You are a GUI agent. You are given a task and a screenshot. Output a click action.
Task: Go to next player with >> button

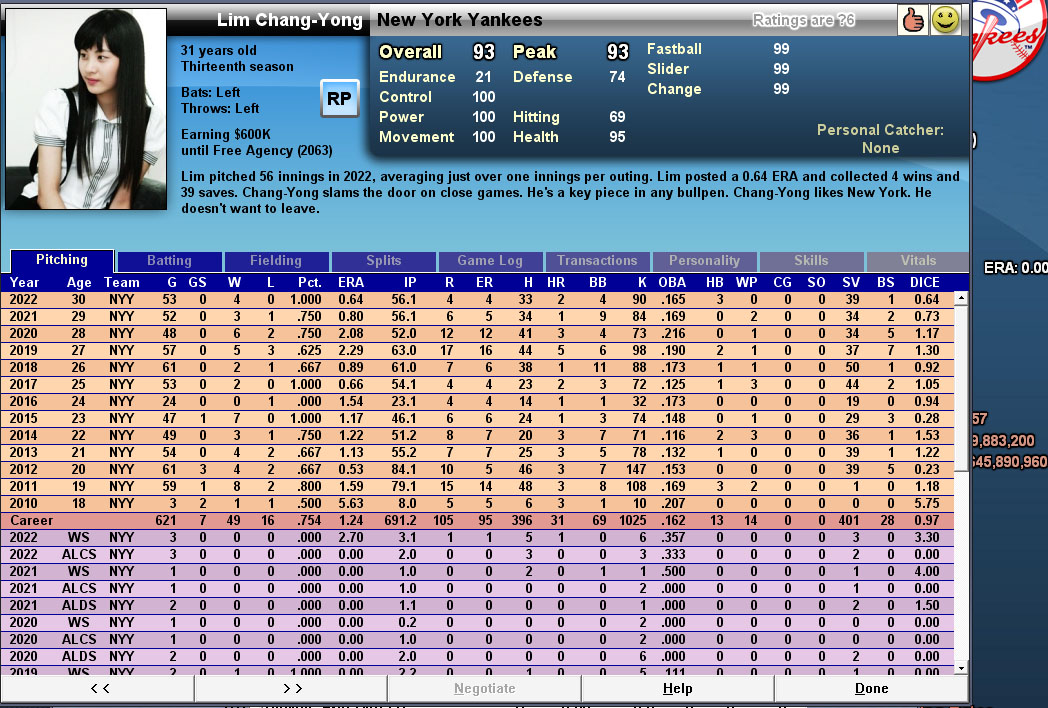(291, 688)
